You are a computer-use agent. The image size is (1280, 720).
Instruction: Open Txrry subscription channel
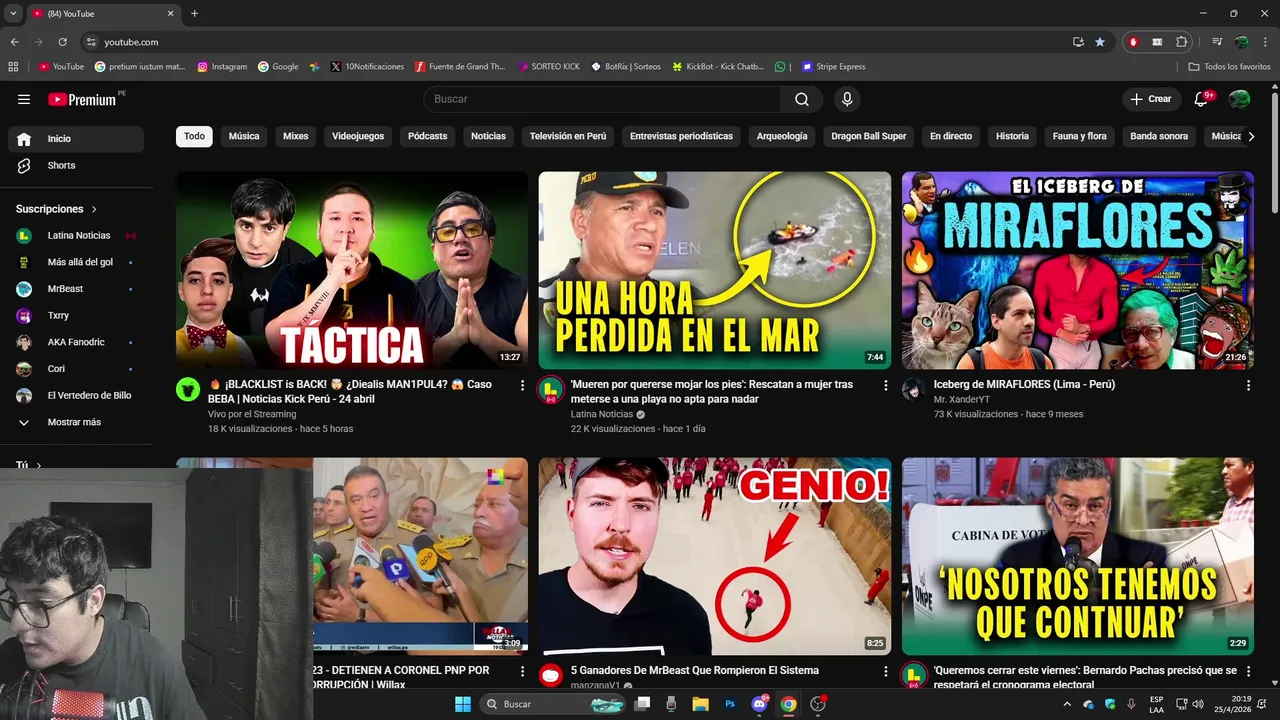[x=76, y=315]
